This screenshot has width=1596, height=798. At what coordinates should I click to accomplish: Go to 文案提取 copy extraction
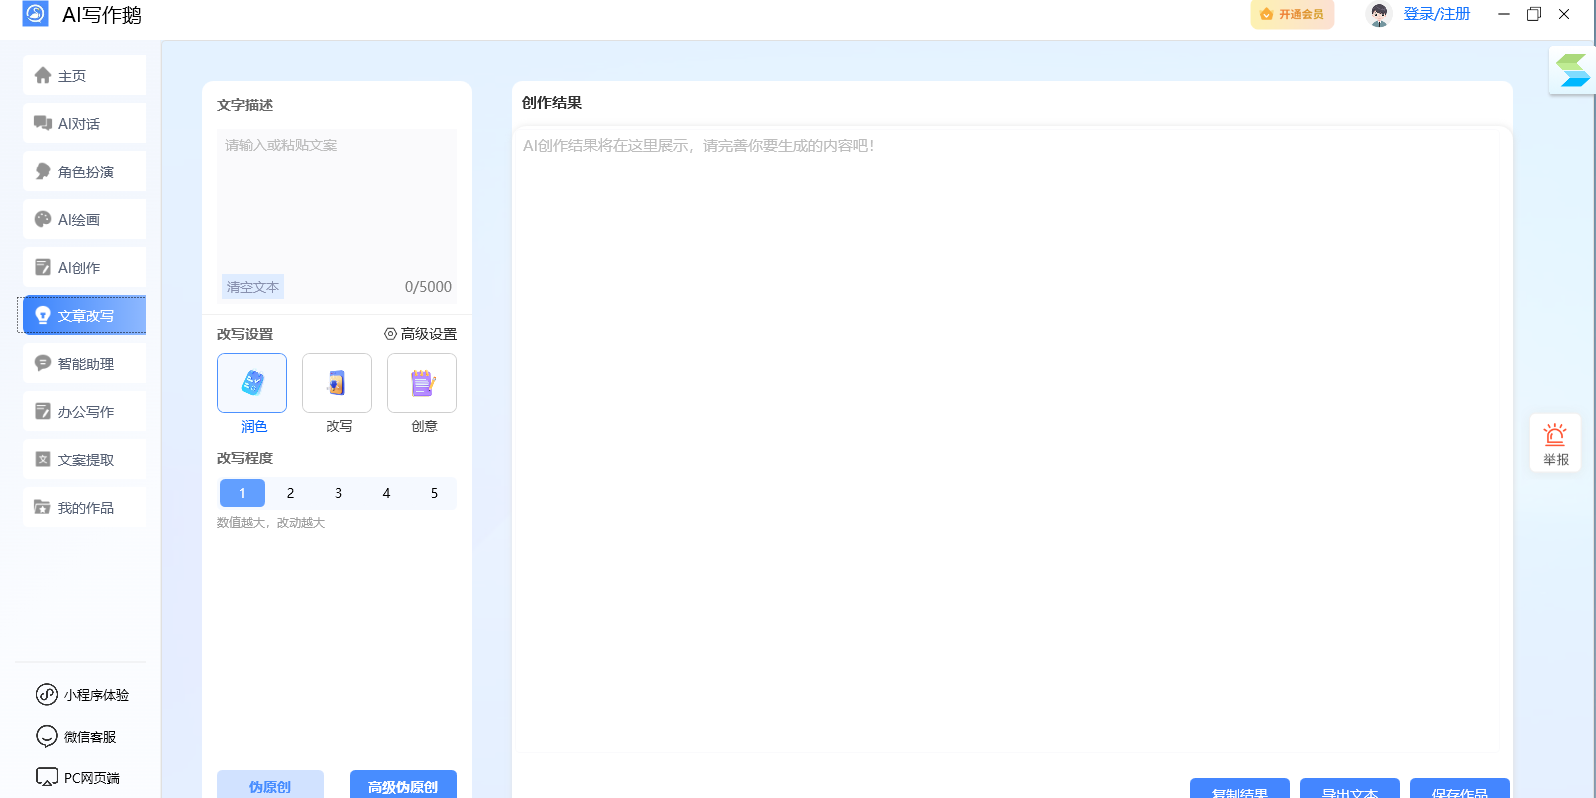(x=84, y=459)
